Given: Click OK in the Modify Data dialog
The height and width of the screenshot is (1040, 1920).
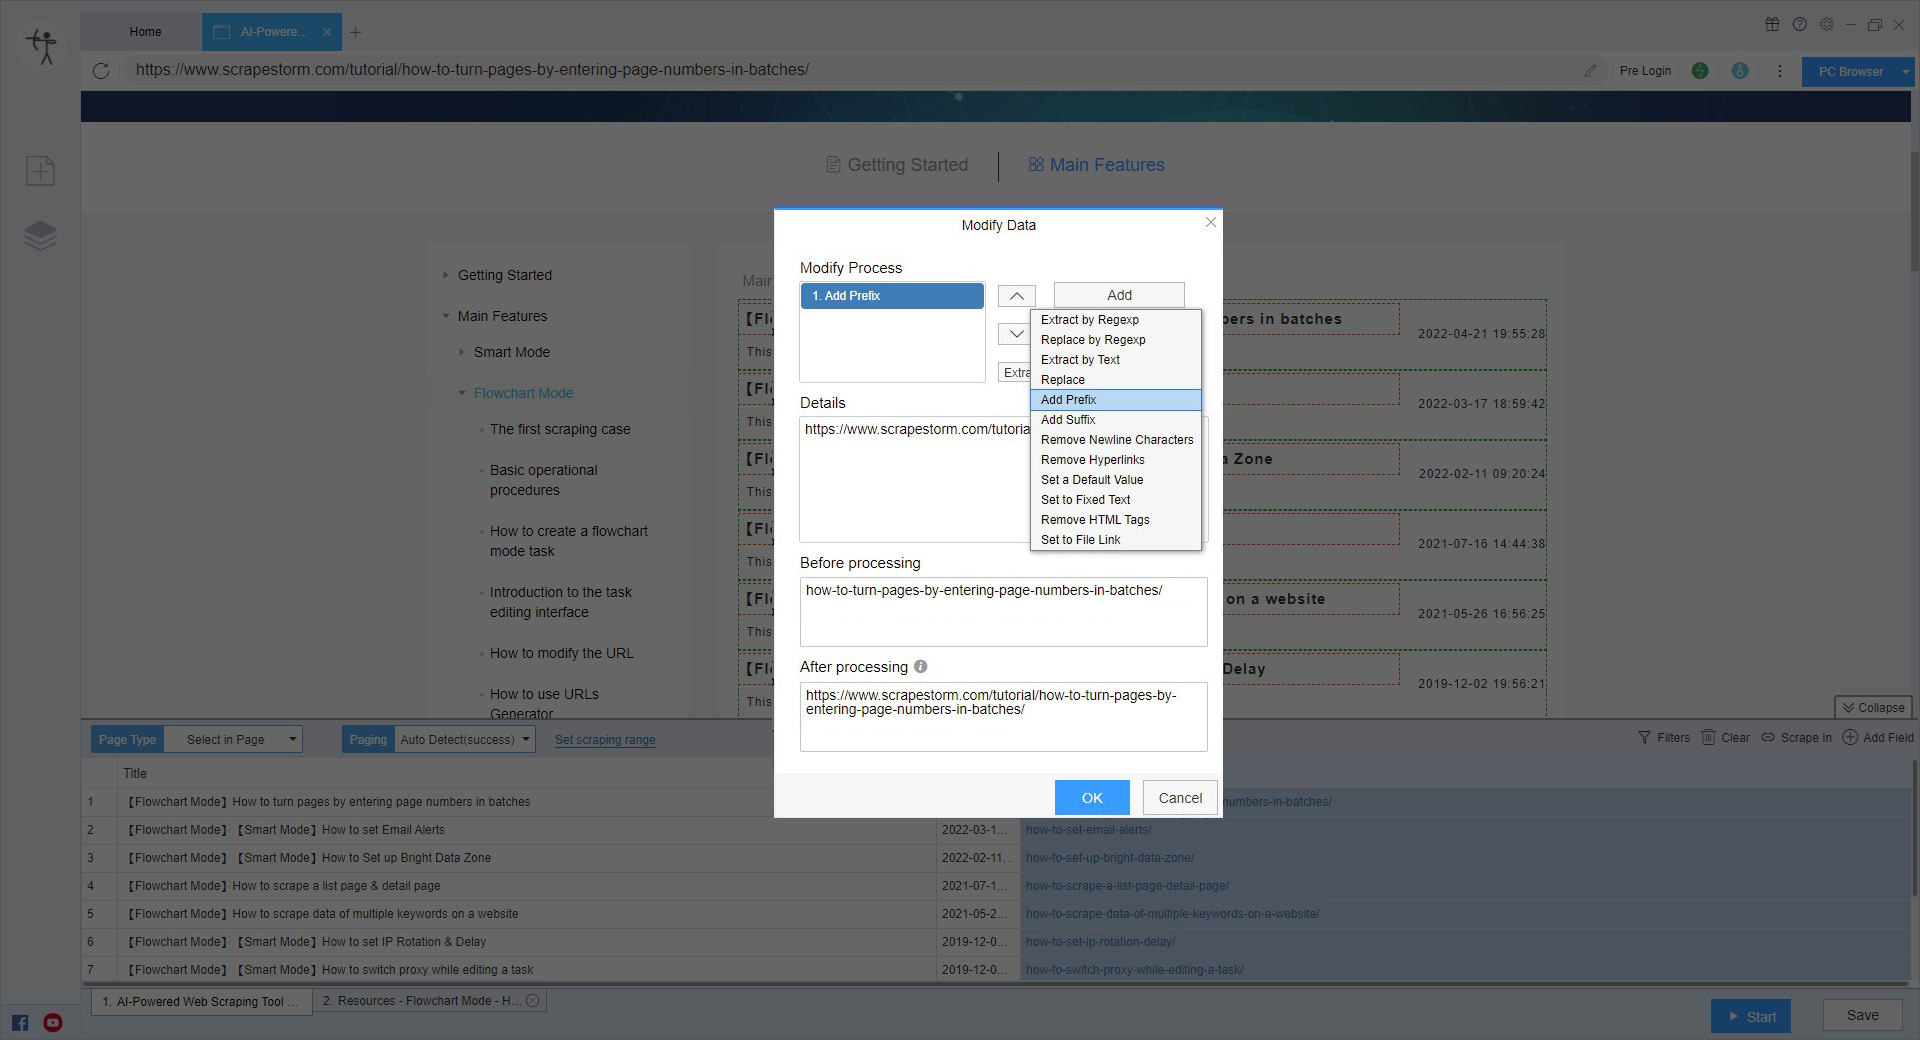Looking at the screenshot, I should click(1091, 797).
